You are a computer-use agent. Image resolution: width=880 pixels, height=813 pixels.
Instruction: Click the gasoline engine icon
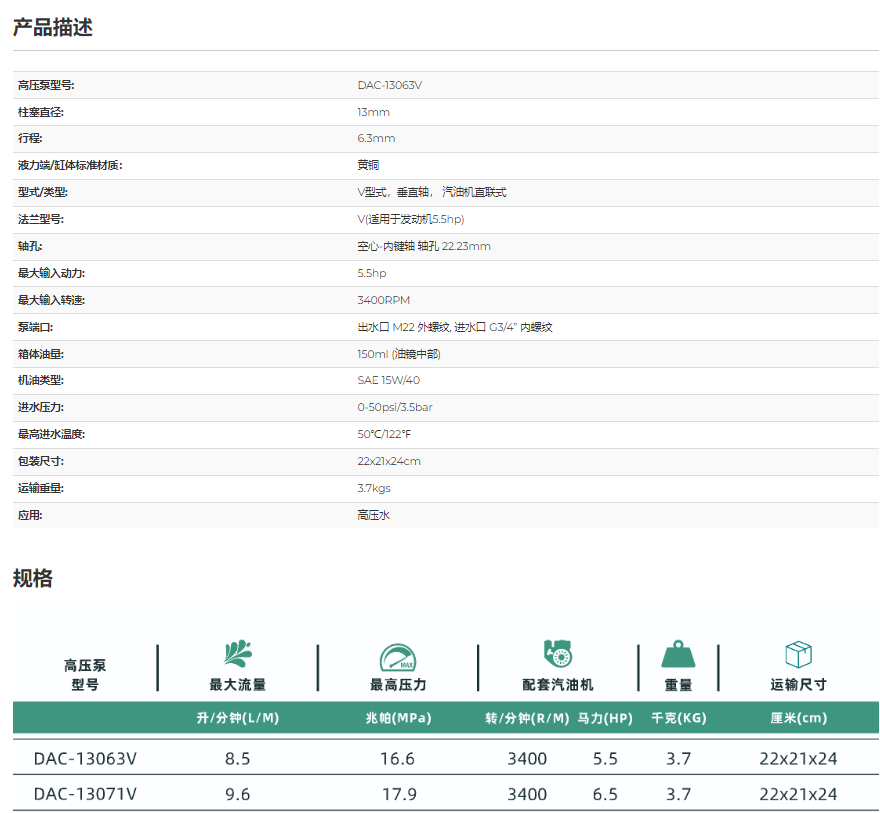point(558,654)
